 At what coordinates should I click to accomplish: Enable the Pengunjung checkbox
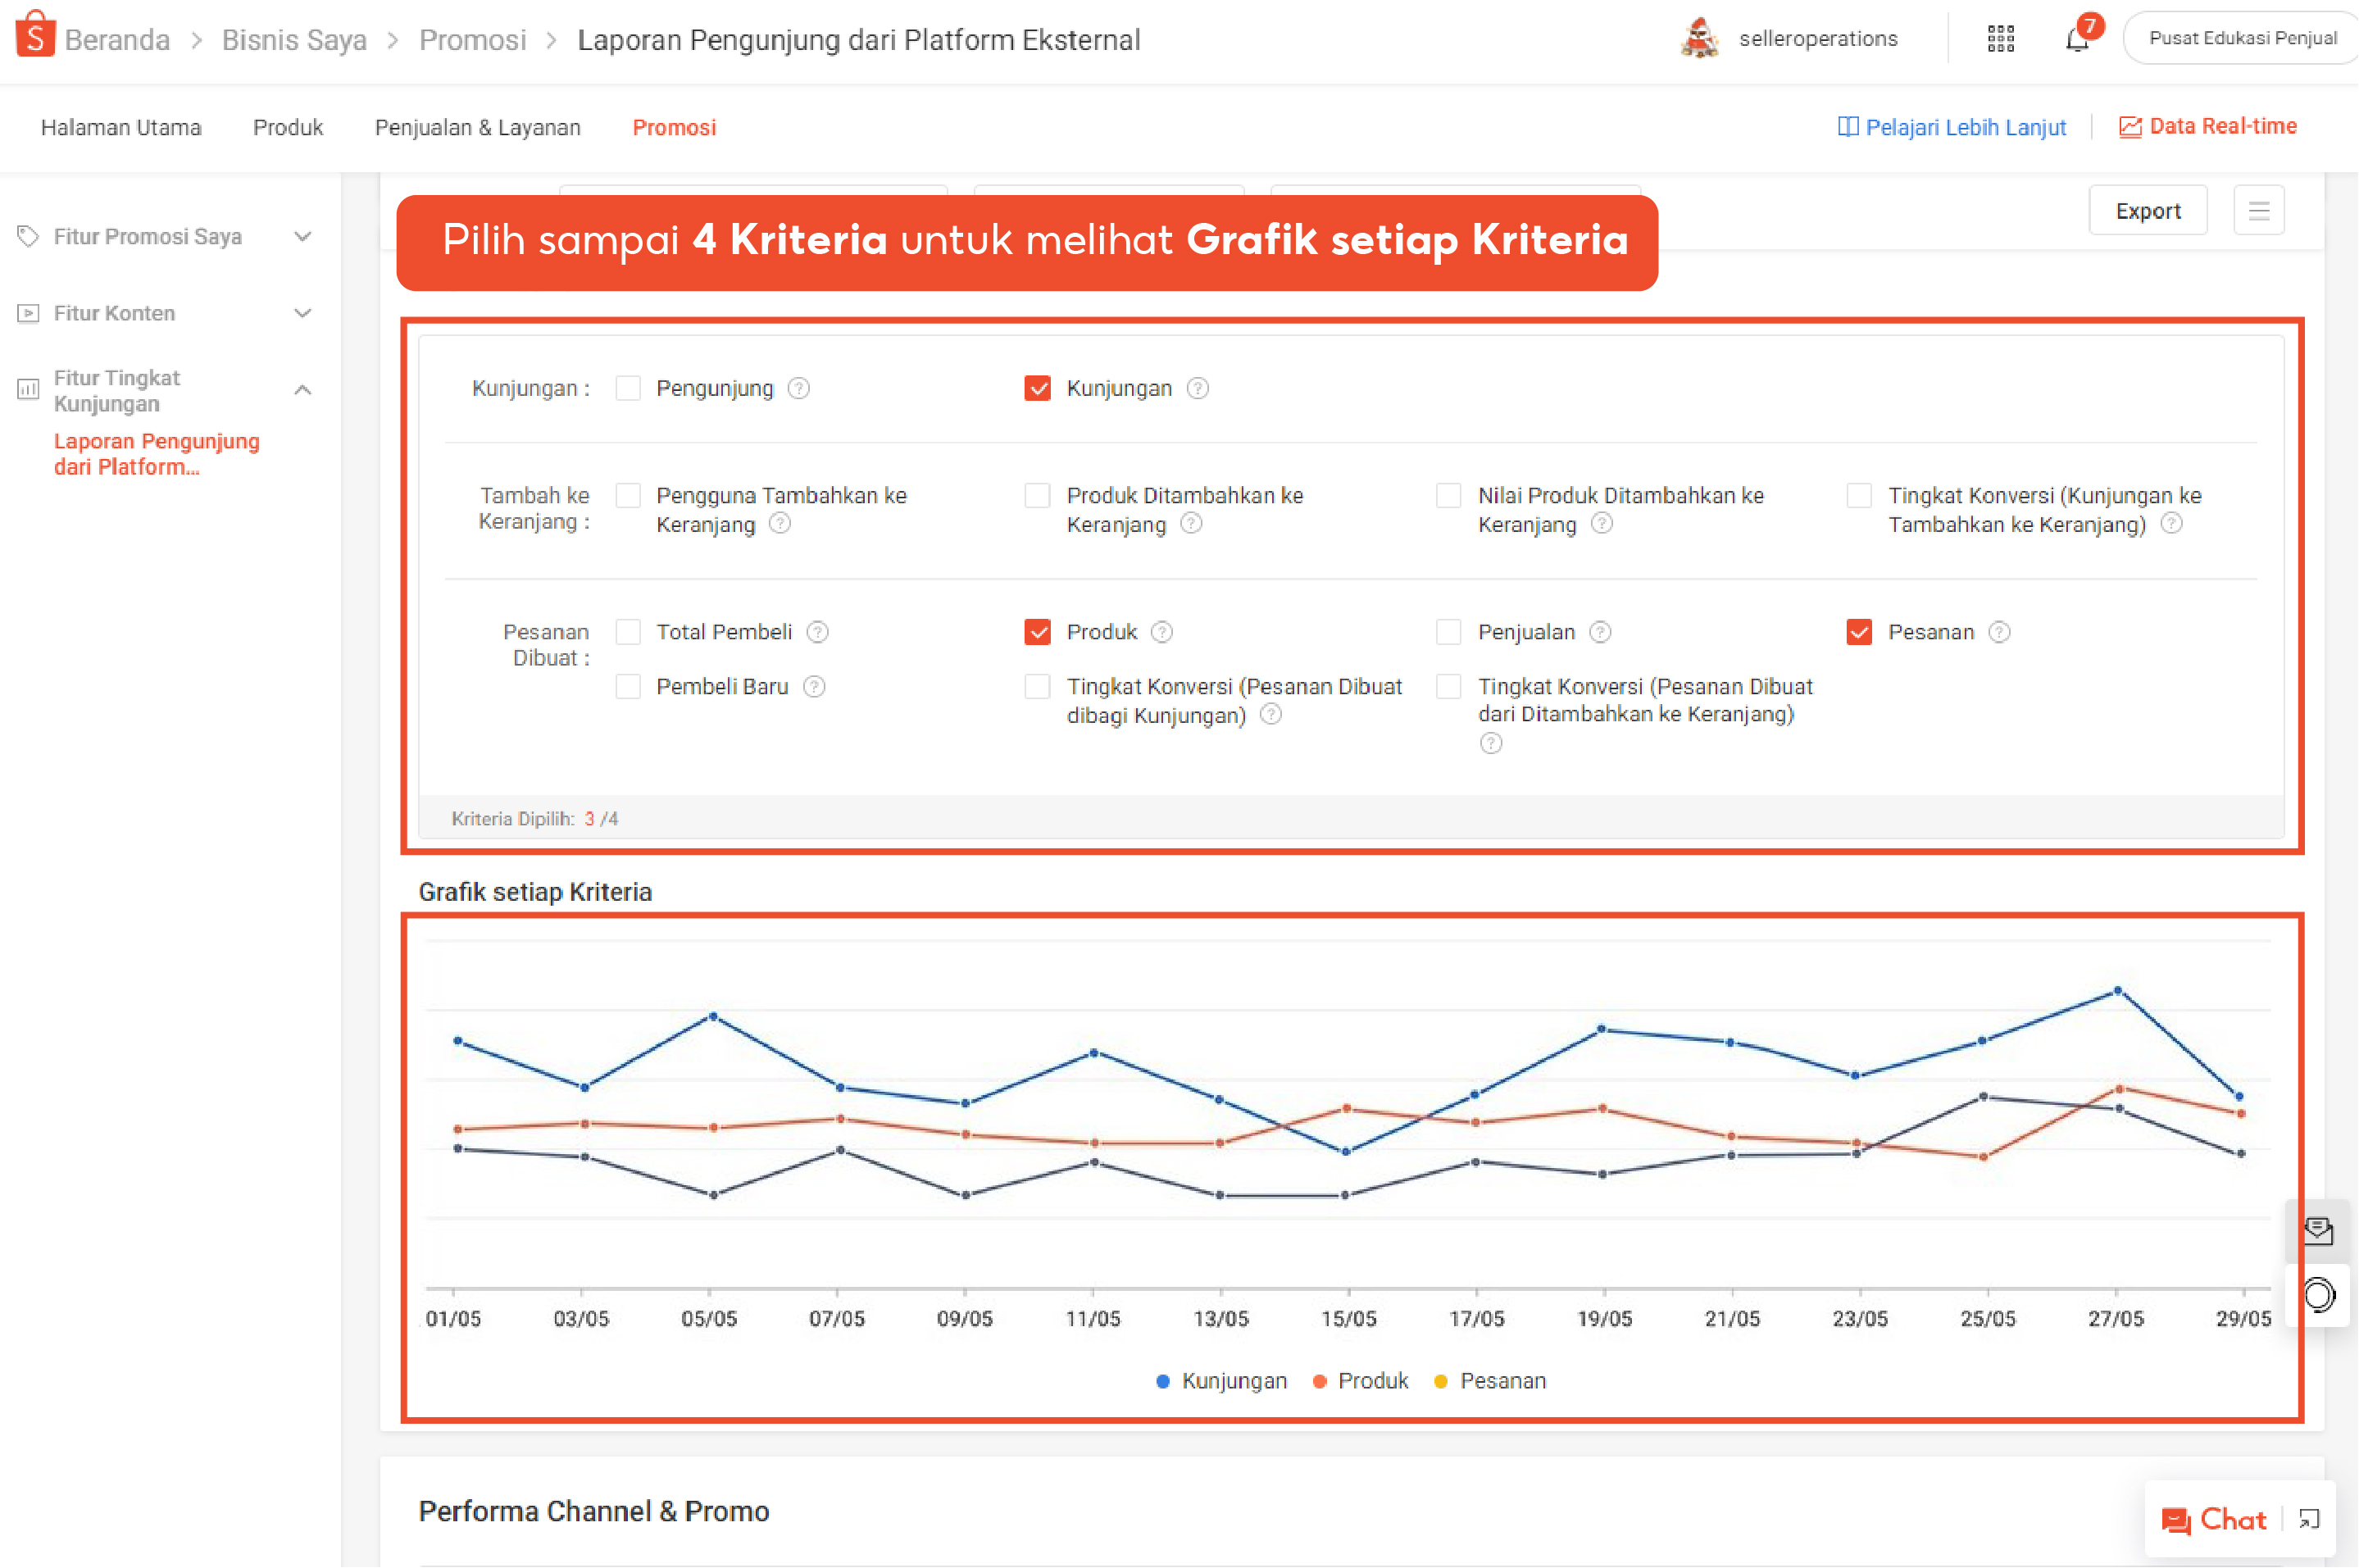(628, 388)
